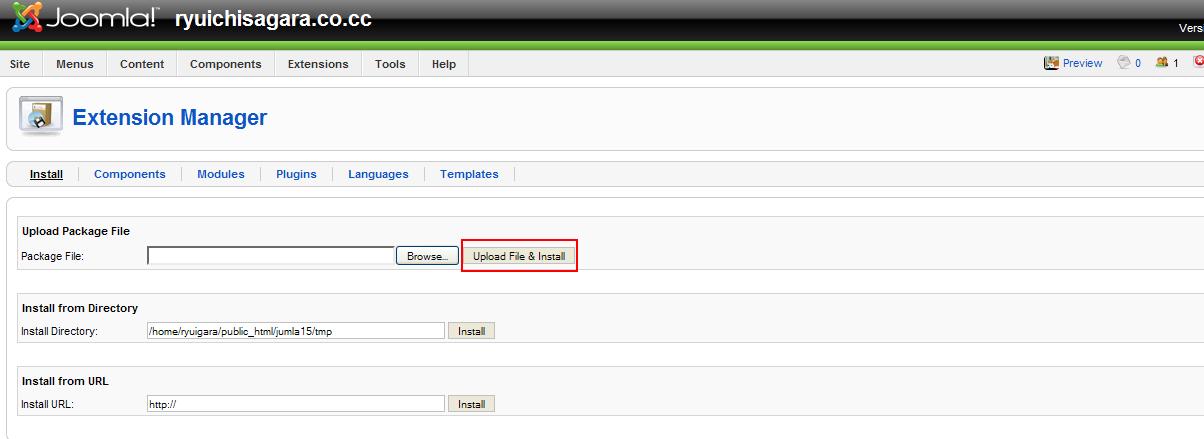Click the logged-in users icon
This screenshot has height=439, width=1204.
(1162, 63)
